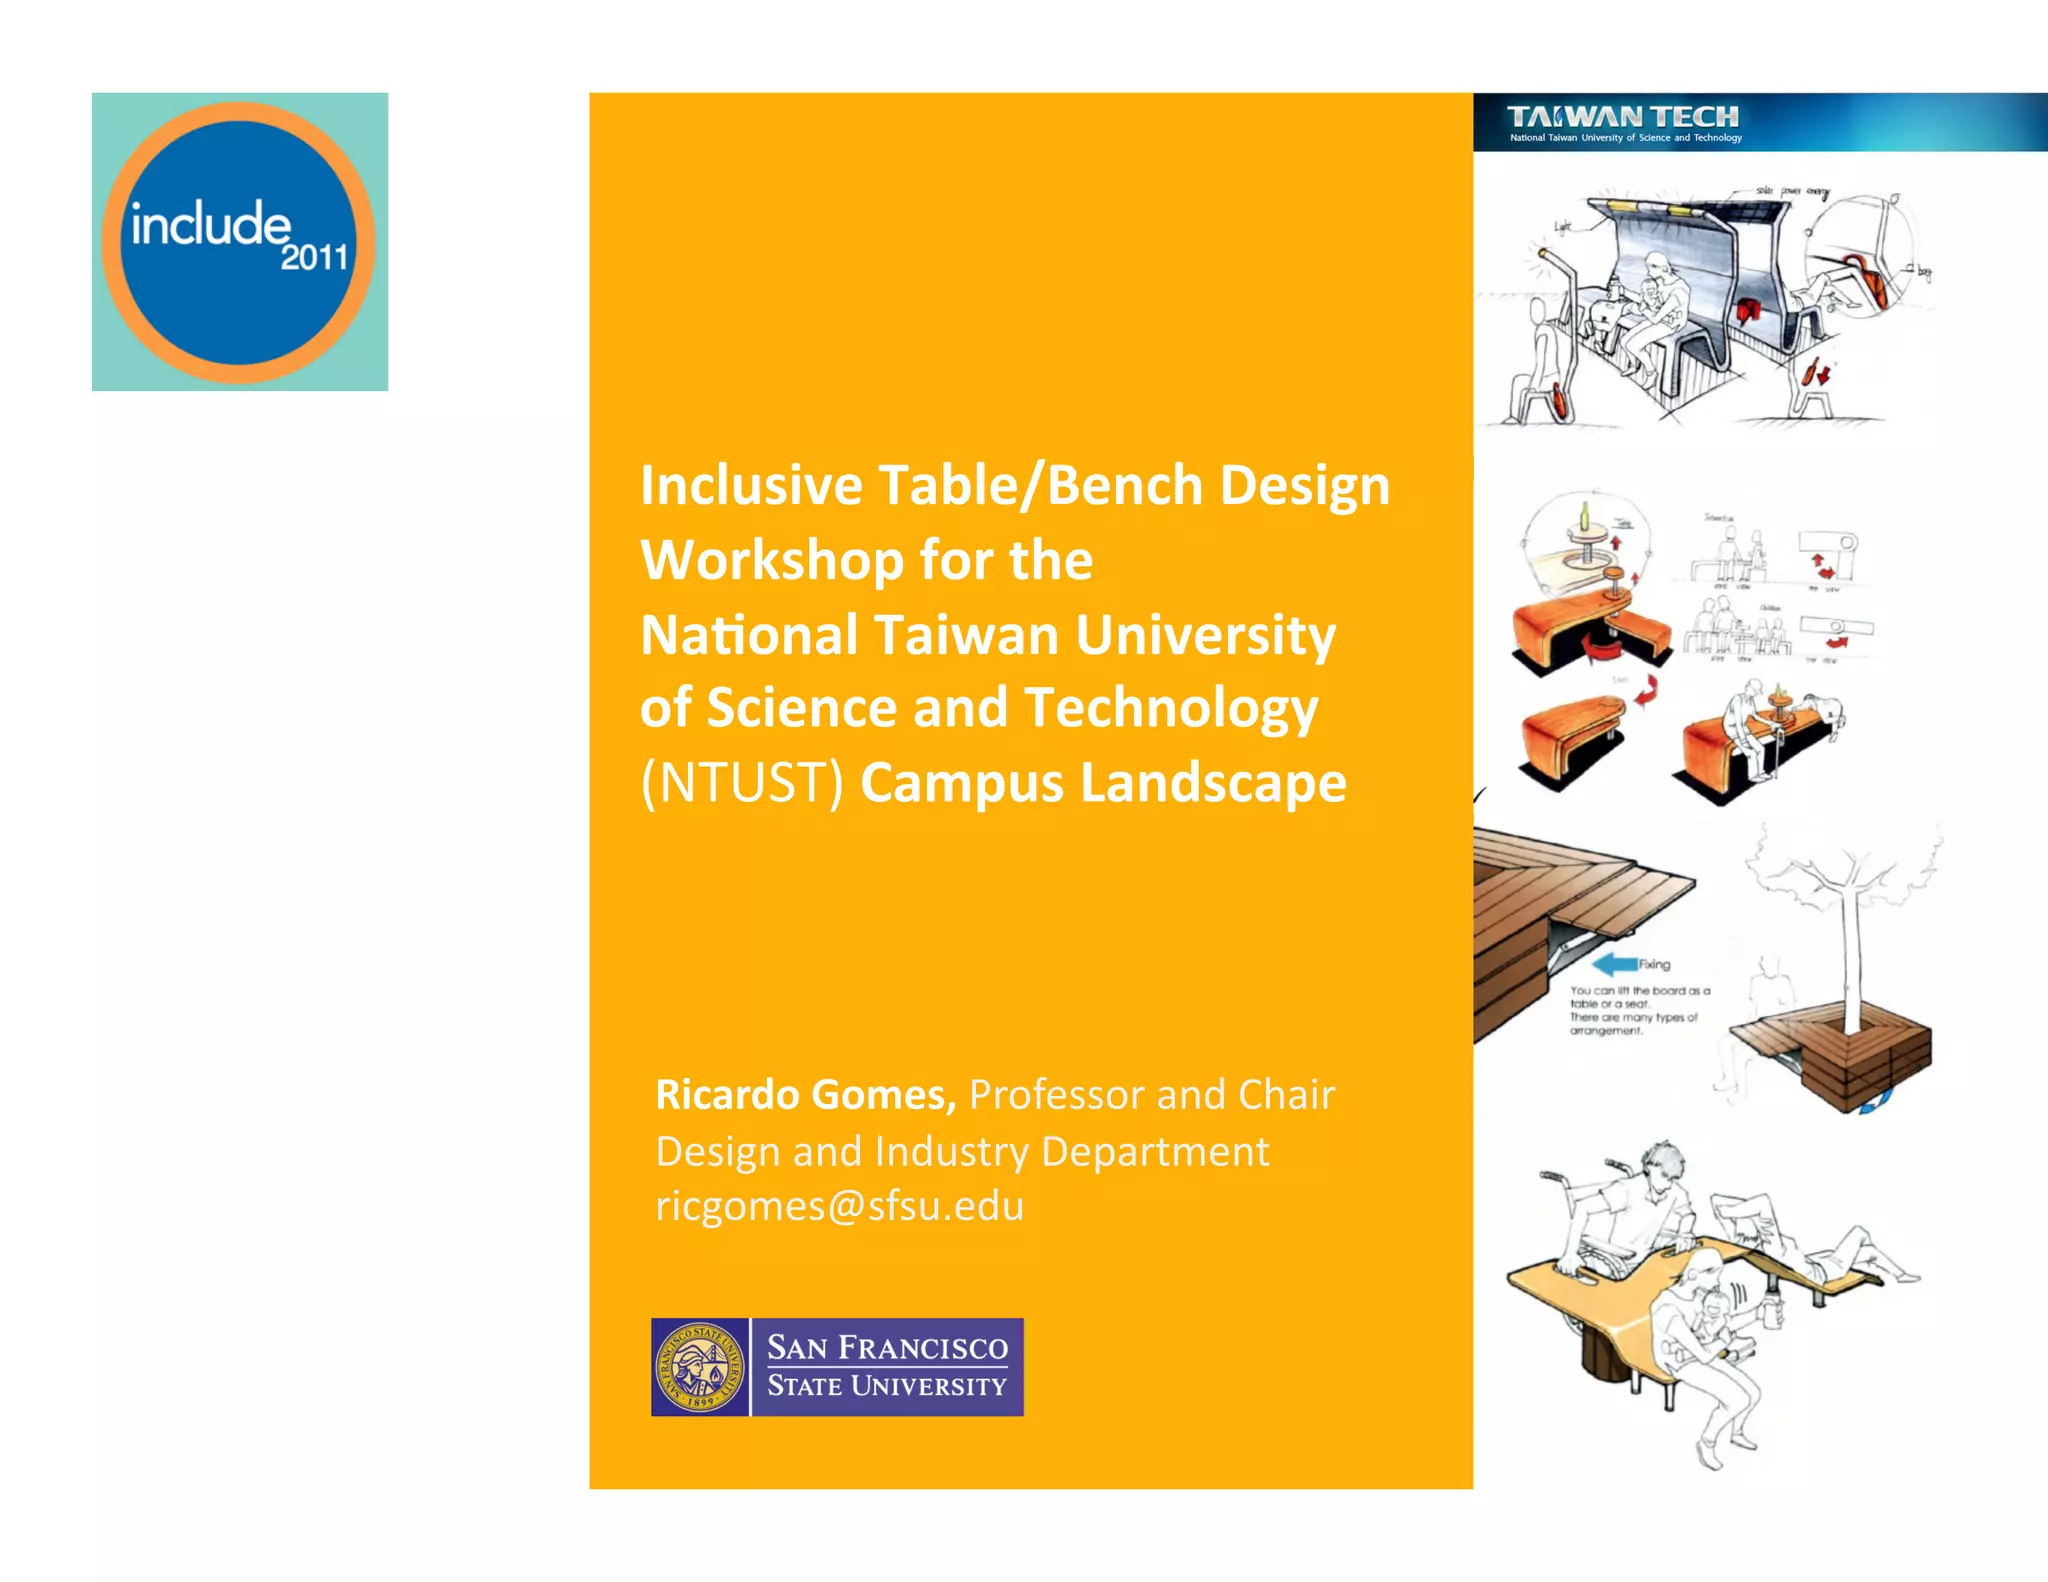The height and width of the screenshot is (1582, 2048).
Task: Click the San Francisco State University wordmark
Action: (x=887, y=1366)
